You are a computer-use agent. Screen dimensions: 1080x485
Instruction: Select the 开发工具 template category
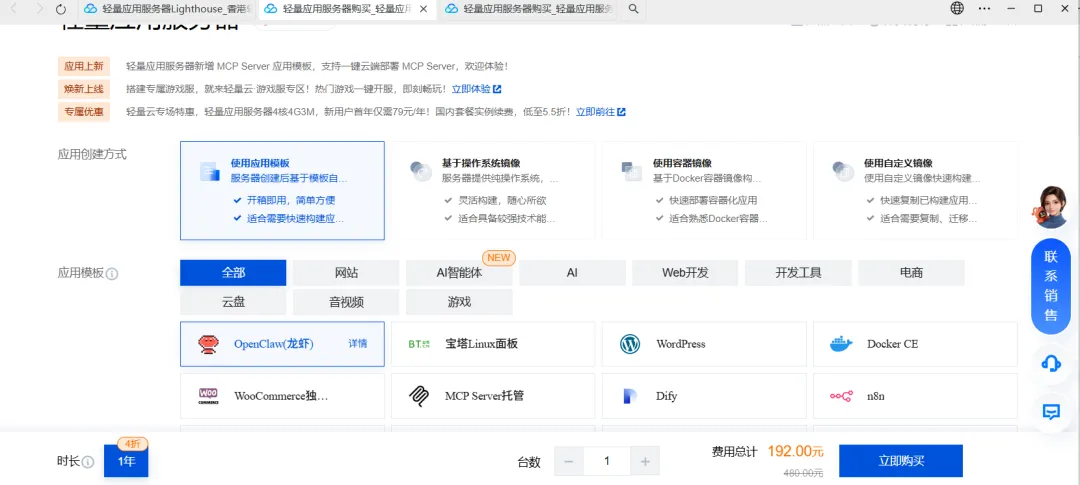point(798,273)
